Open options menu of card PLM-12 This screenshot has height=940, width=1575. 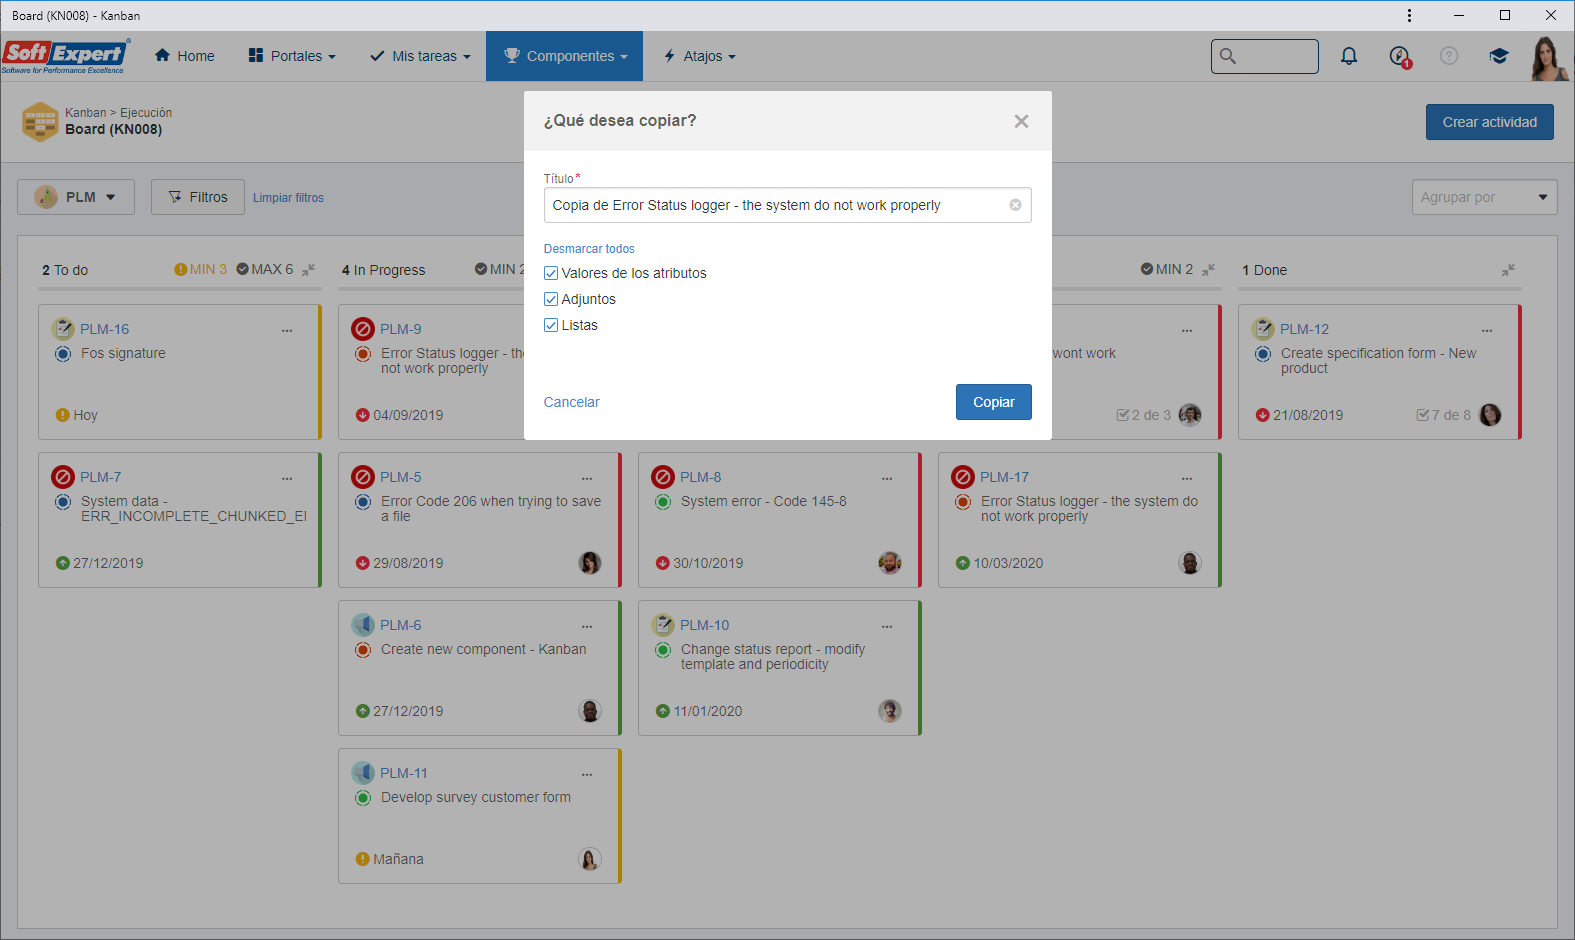click(x=1487, y=330)
